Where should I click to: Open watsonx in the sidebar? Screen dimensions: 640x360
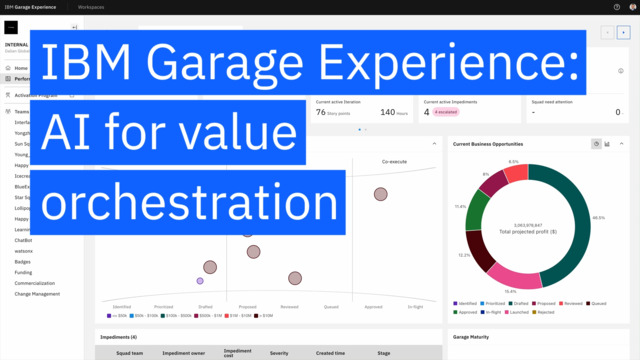[x=24, y=251]
